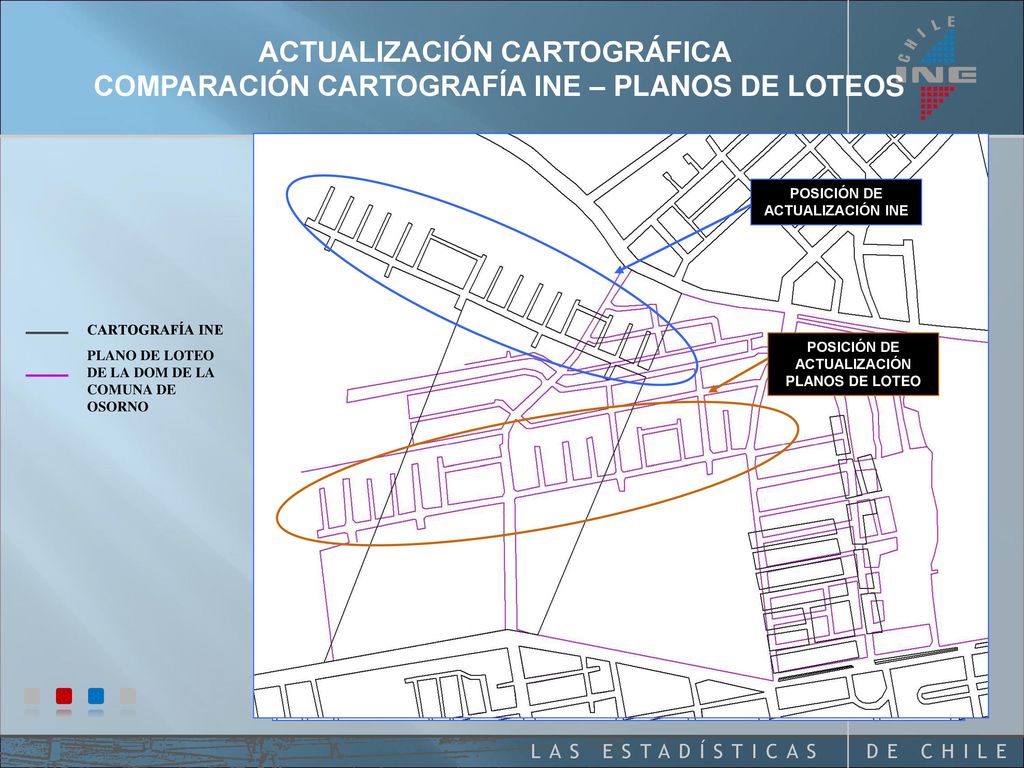Click the red square at bottom left
The image size is (1024, 768).
63,696
